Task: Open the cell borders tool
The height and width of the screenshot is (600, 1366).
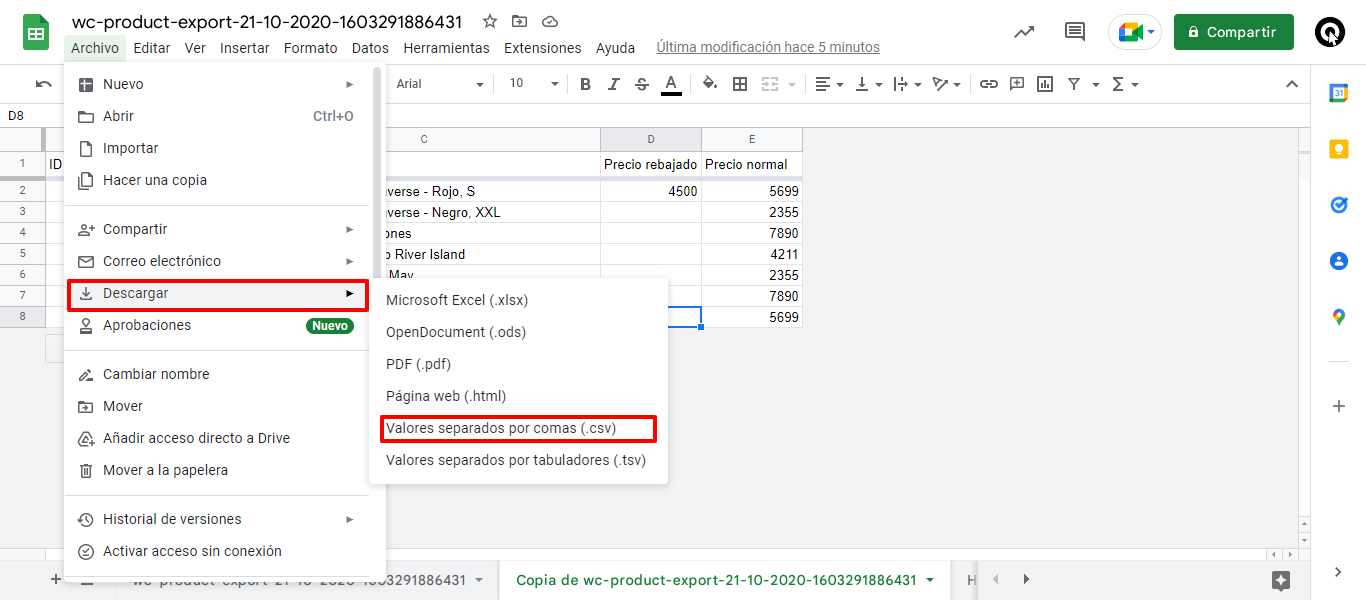Action: (x=740, y=84)
